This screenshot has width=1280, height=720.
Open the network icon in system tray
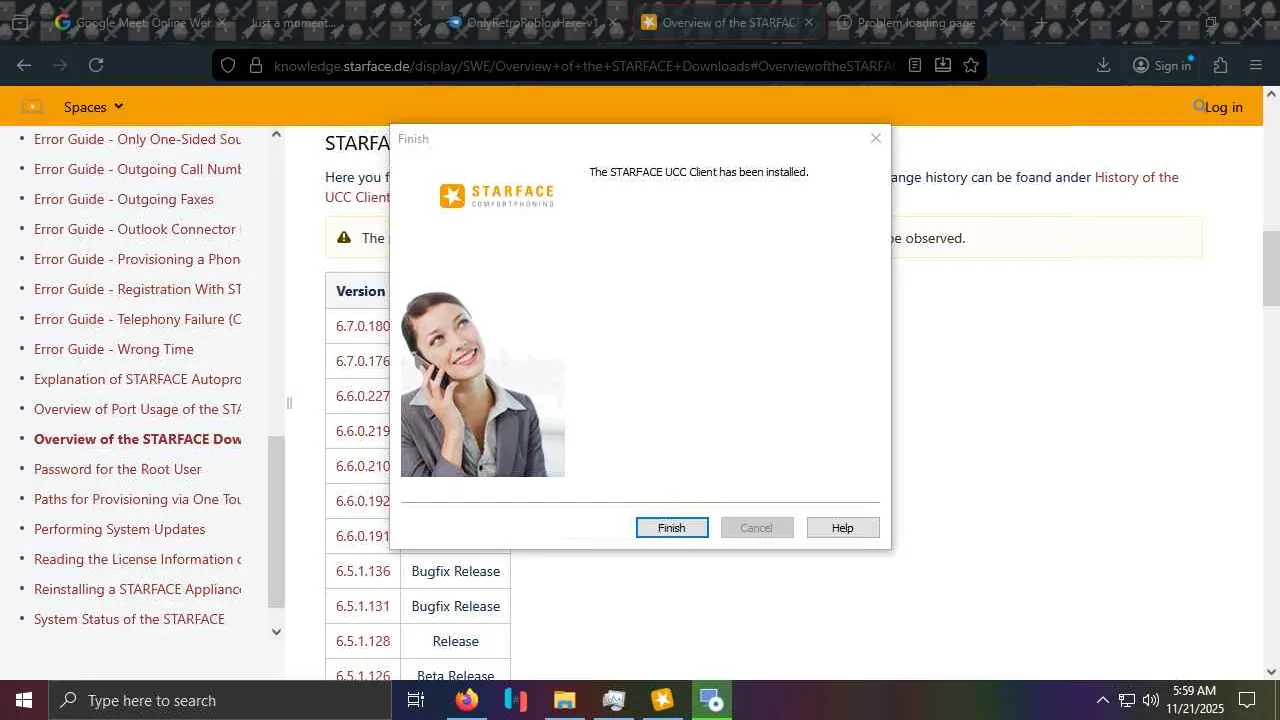[x=1127, y=700]
